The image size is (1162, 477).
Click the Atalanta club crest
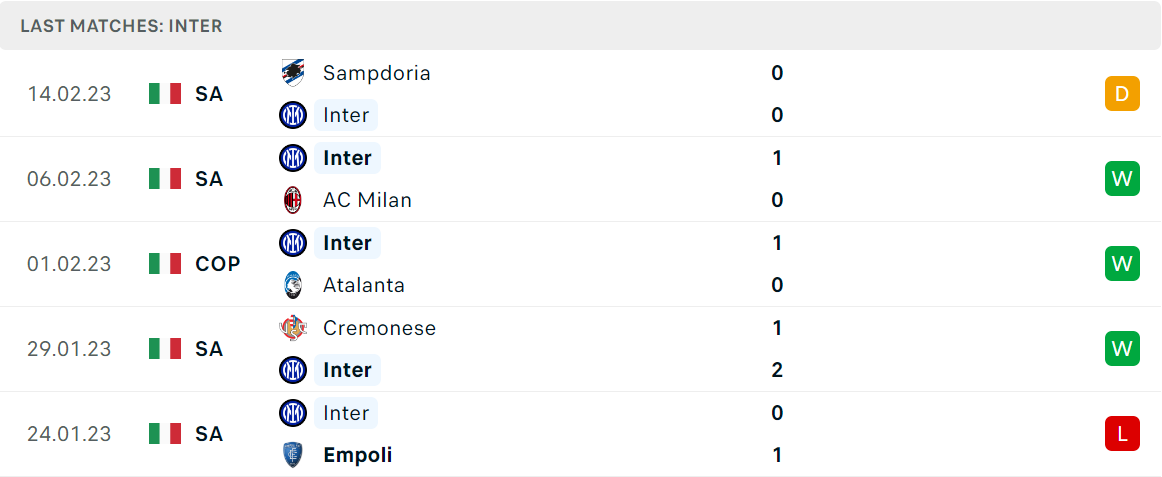(293, 285)
